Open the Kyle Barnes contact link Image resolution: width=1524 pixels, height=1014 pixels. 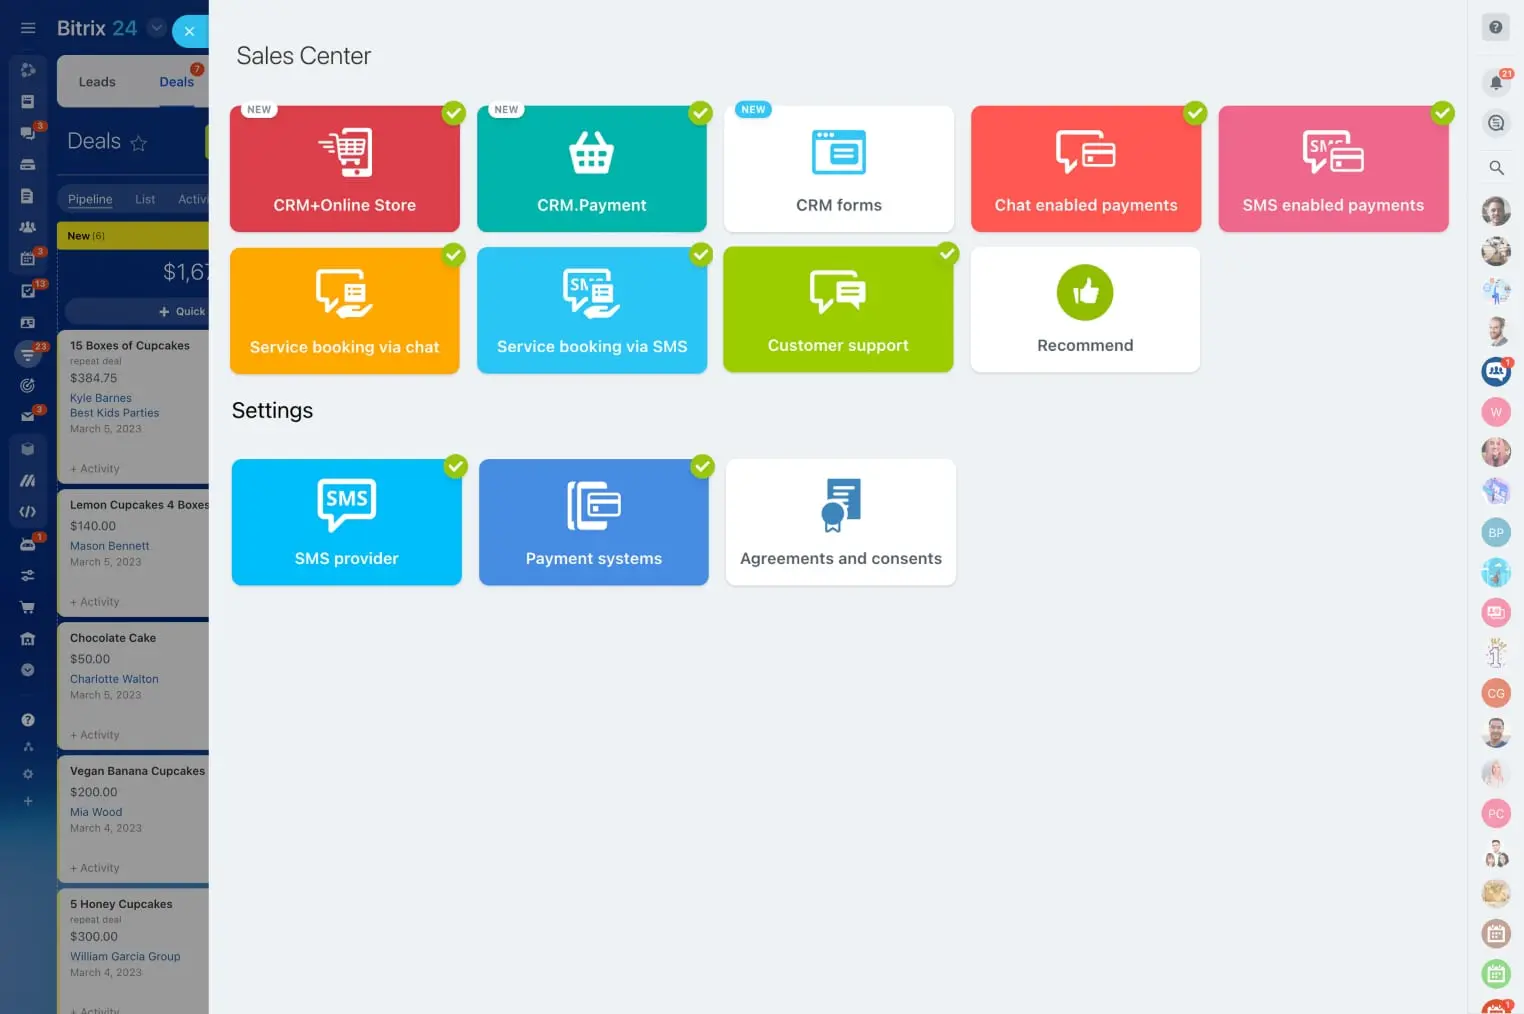coord(101,398)
